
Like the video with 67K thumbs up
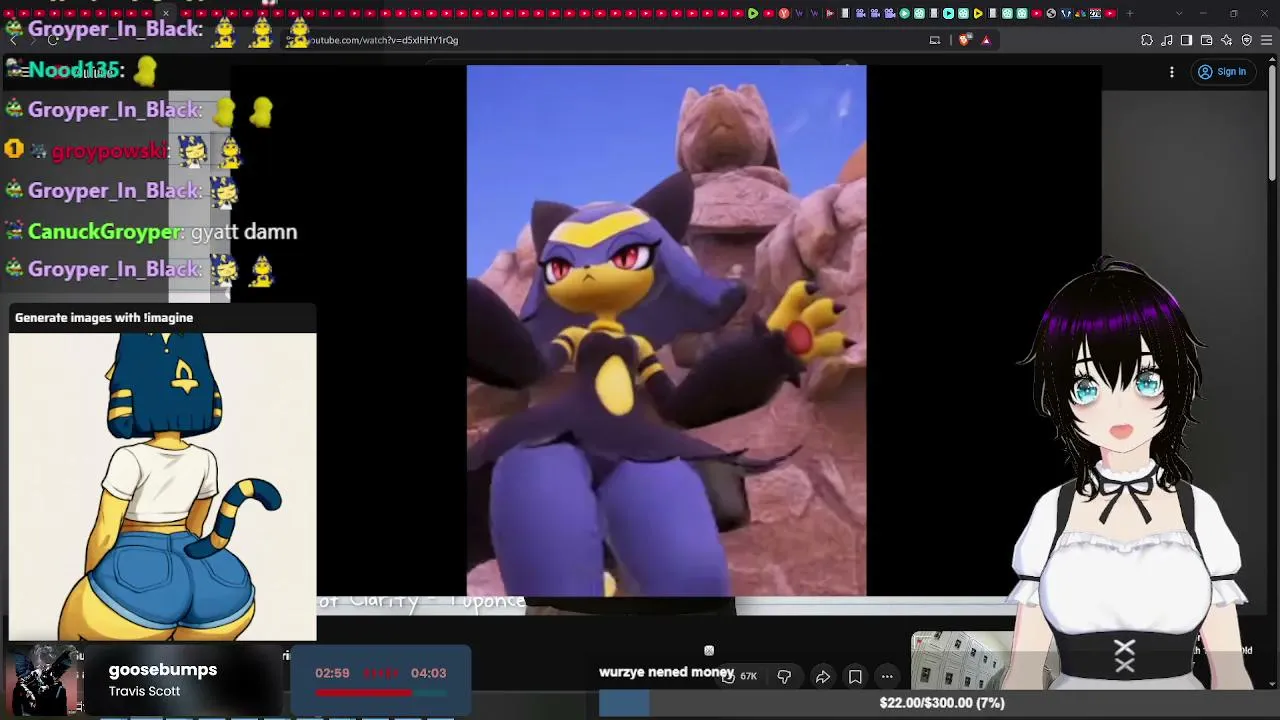[739, 677]
